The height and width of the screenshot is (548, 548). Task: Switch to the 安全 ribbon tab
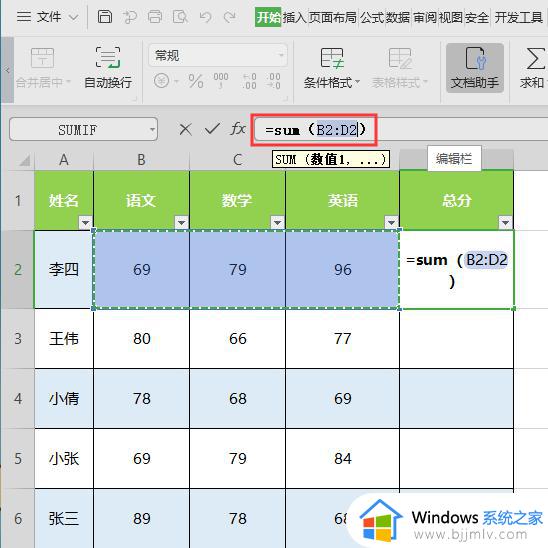pyautogui.click(x=476, y=17)
